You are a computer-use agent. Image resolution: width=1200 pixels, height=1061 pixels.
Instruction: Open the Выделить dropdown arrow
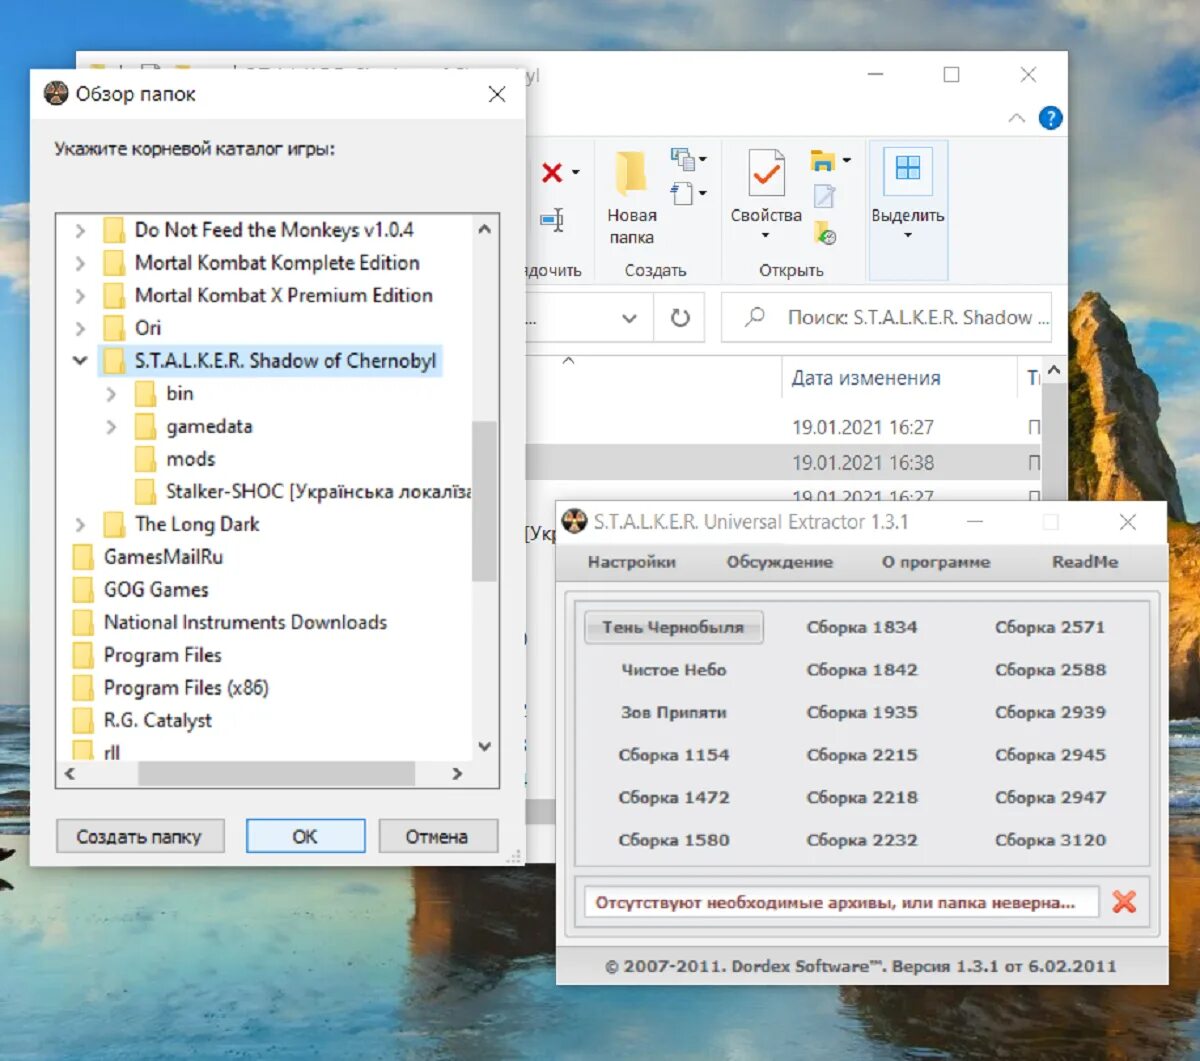click(908, 236)
